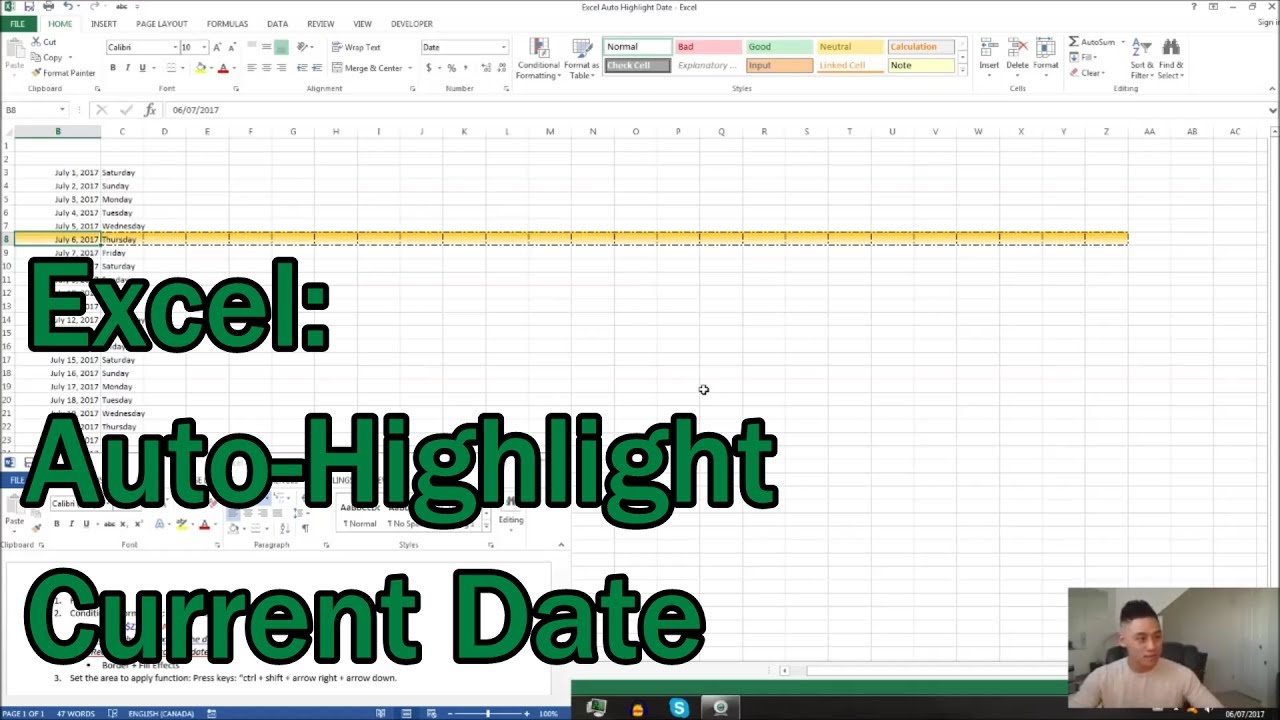Open the Find & Select dropdown
This screenshot has height=720, width=1280.
coord(1171,59)
